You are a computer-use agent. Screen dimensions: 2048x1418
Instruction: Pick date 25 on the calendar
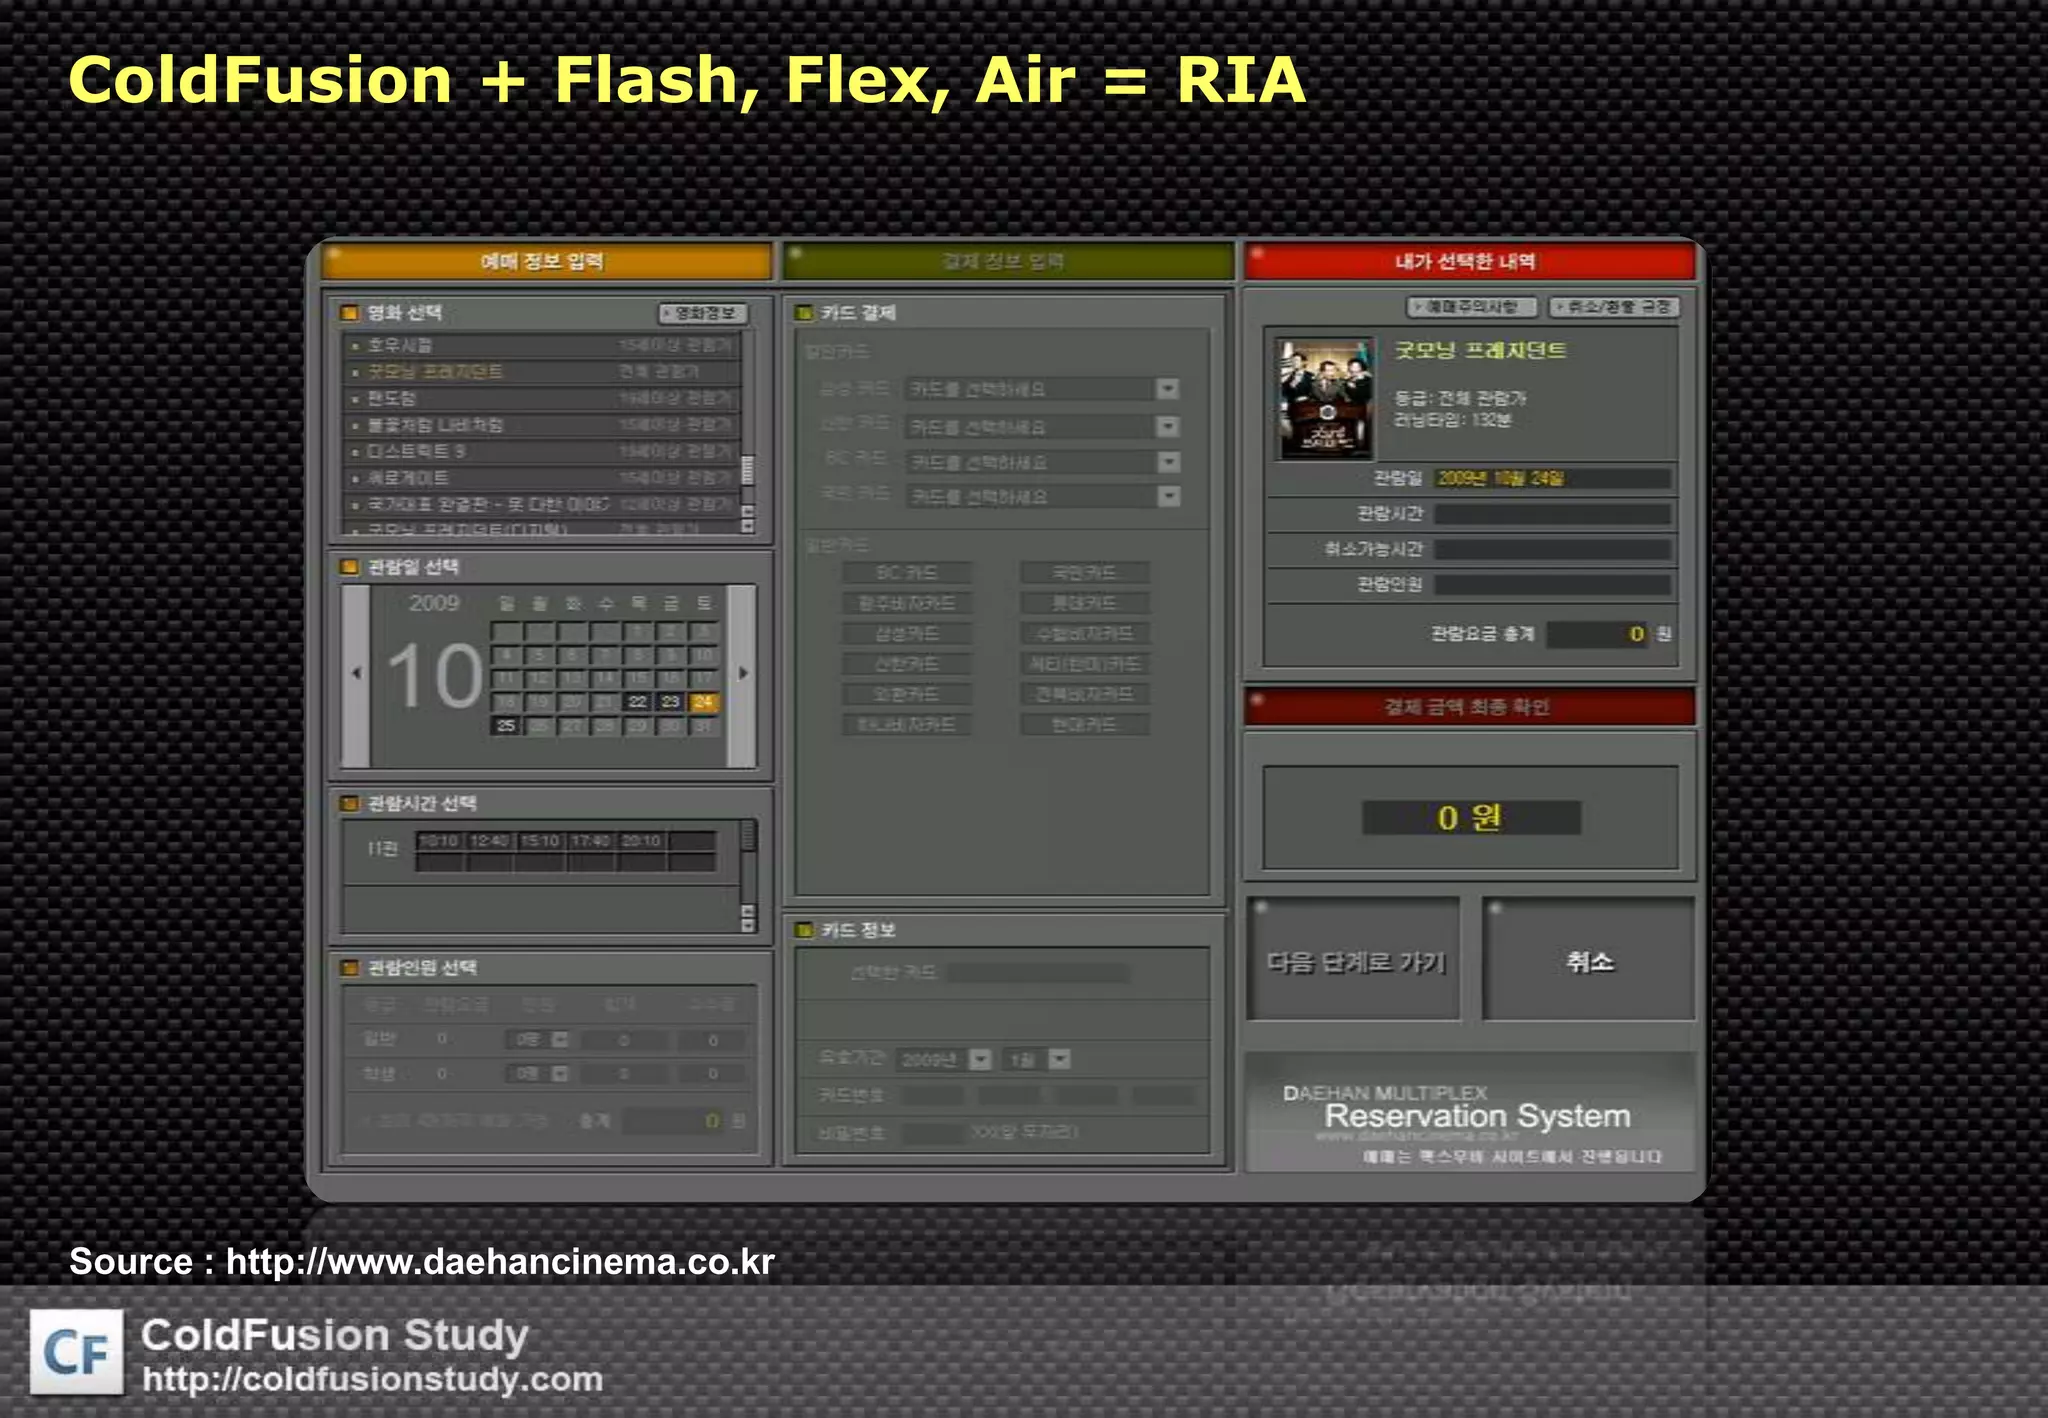[x=506, y=725]
